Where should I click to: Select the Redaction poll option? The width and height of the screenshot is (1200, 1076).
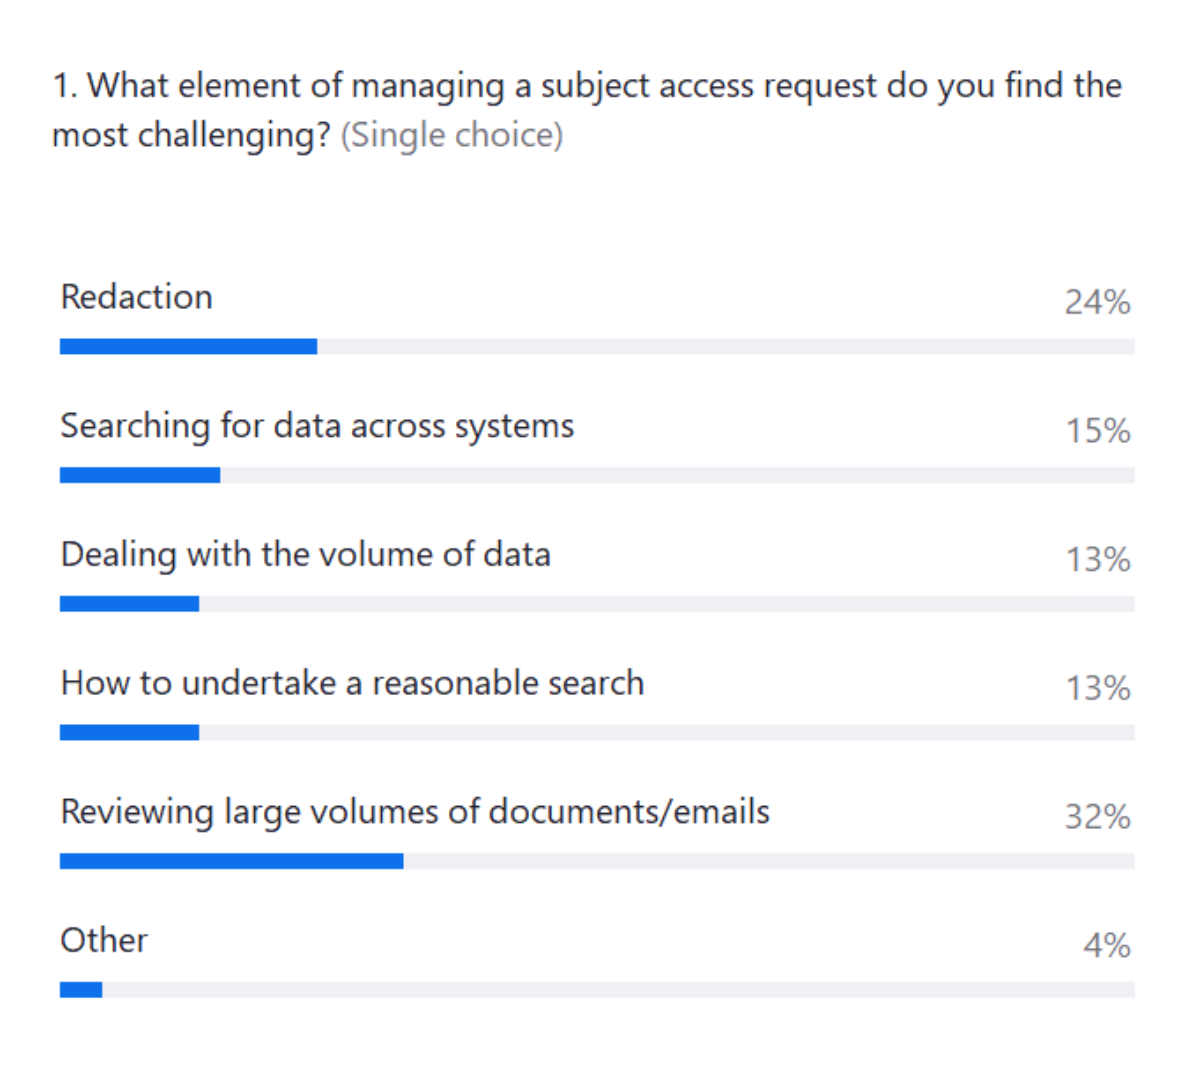tap(137, 297)
